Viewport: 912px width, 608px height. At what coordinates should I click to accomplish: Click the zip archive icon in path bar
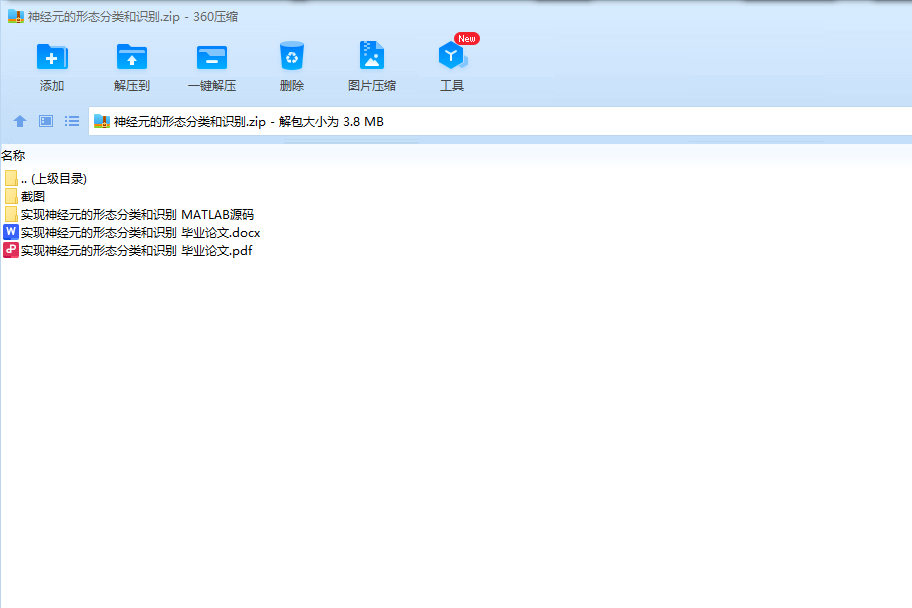point(102,121)
